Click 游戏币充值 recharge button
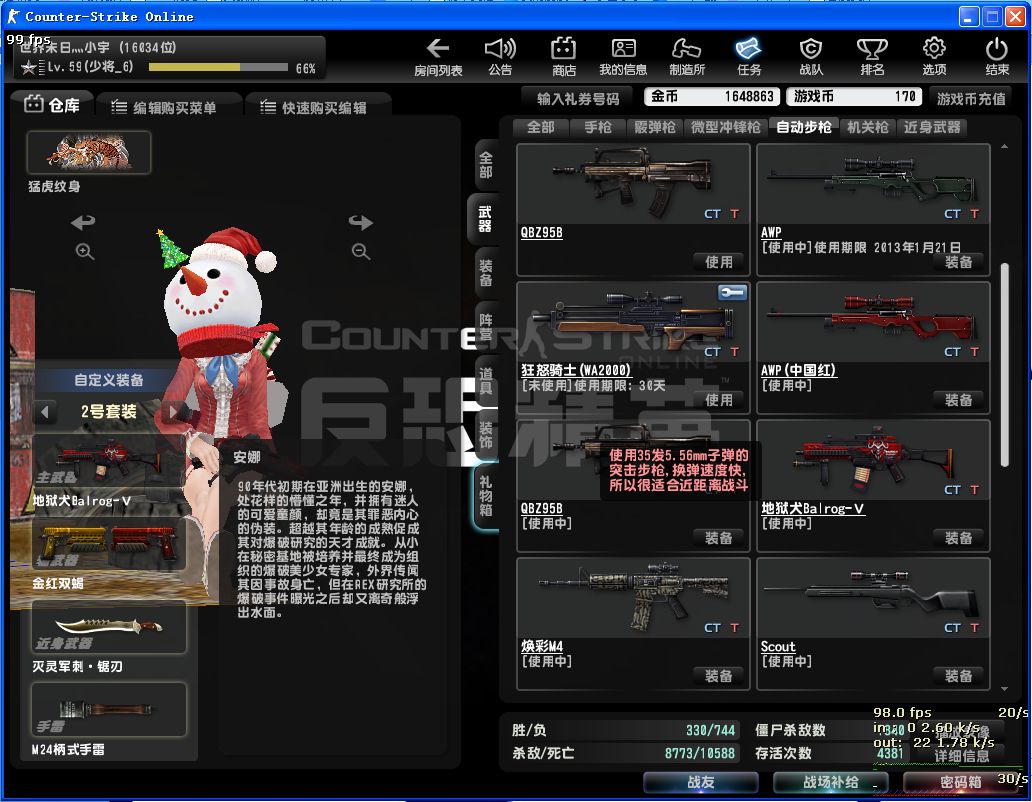 point(971,98)
